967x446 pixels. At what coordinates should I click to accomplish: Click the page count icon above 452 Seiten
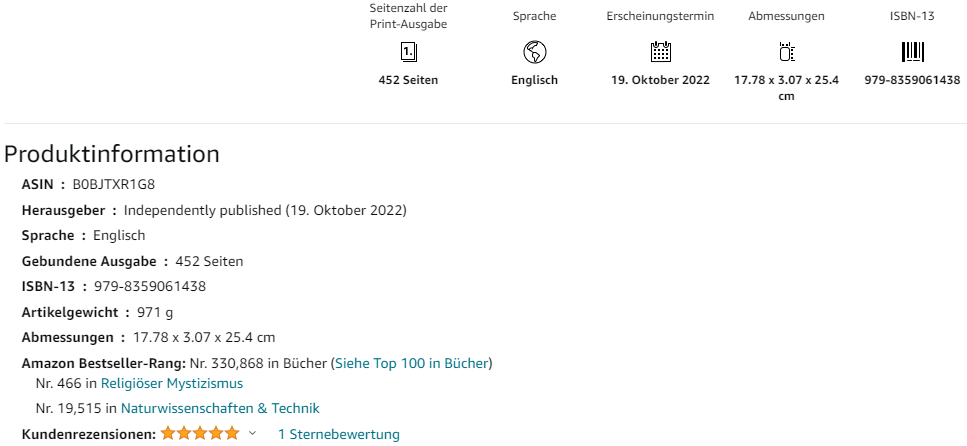point(408,52)
